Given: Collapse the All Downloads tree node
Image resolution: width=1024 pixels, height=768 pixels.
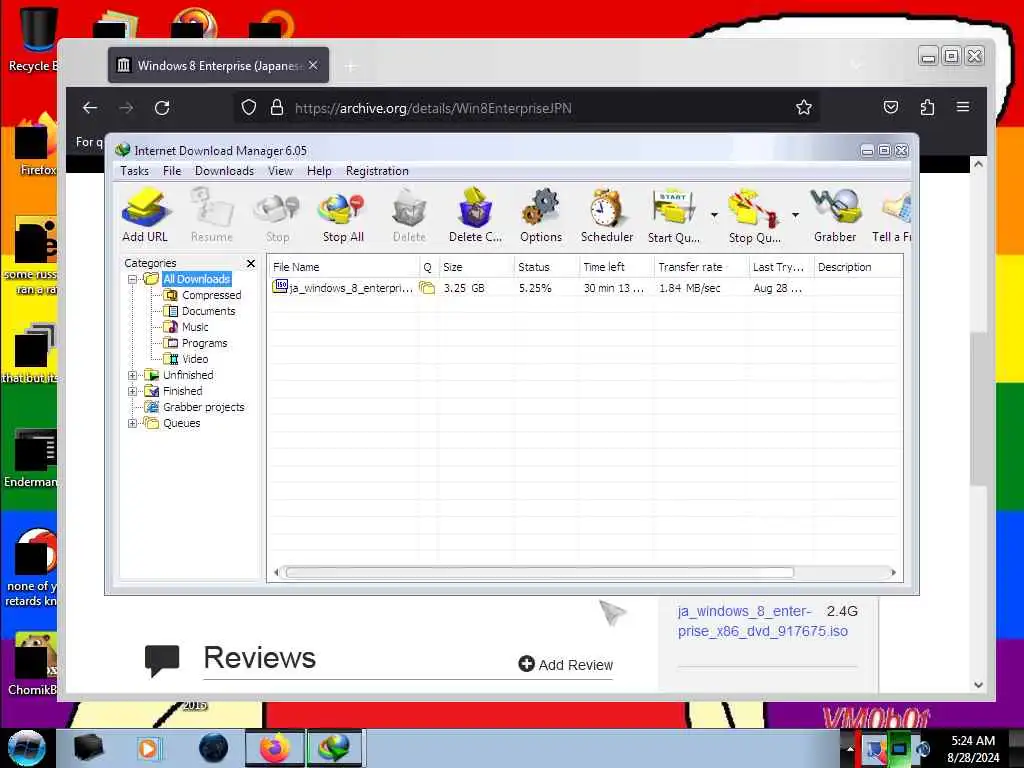Looking at the screenshot, I should pos(133,280).
